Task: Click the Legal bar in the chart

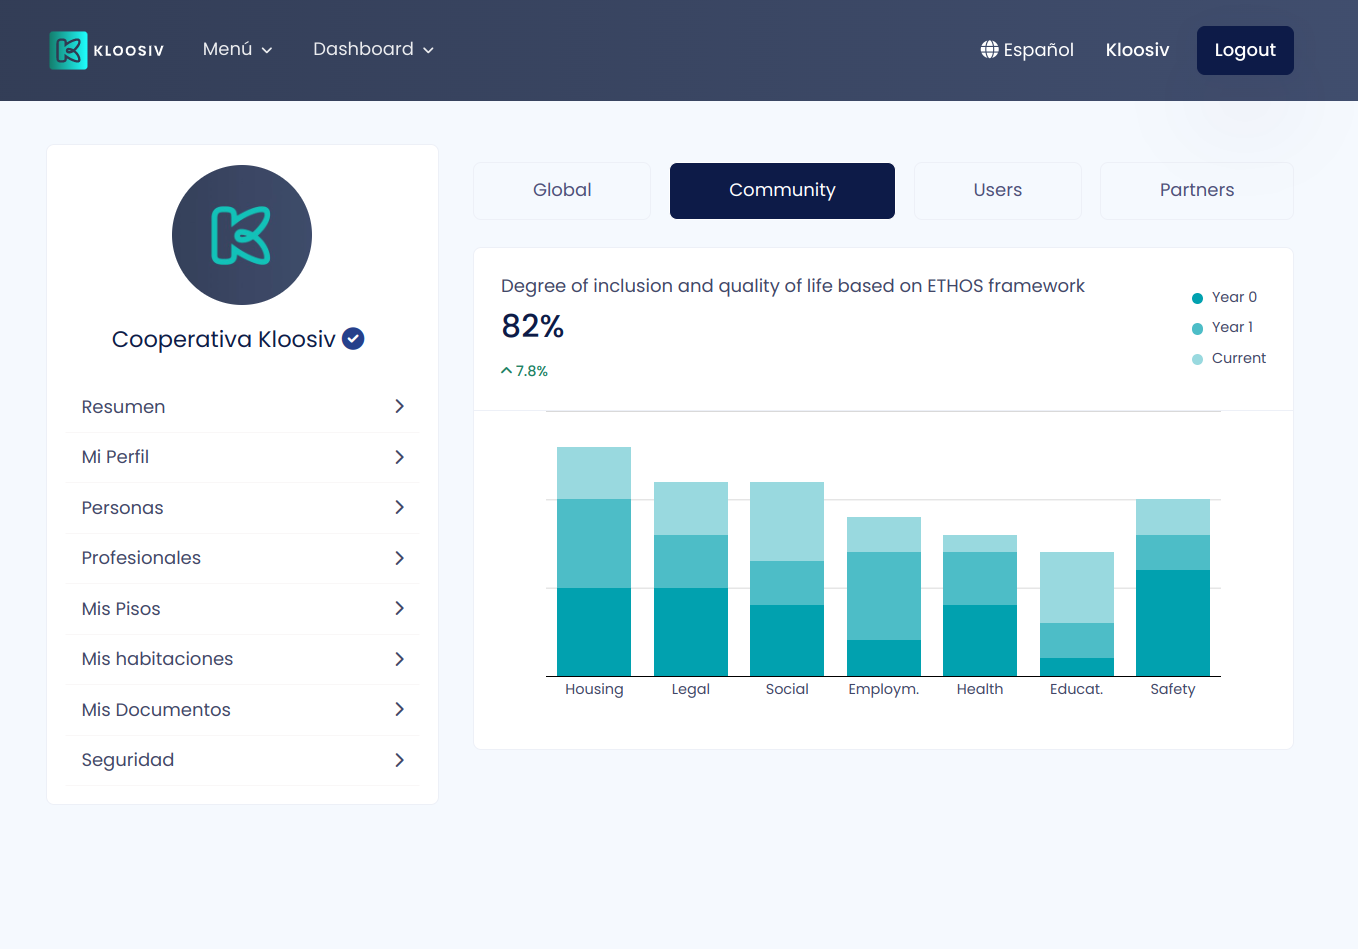Action: (691, 579)
